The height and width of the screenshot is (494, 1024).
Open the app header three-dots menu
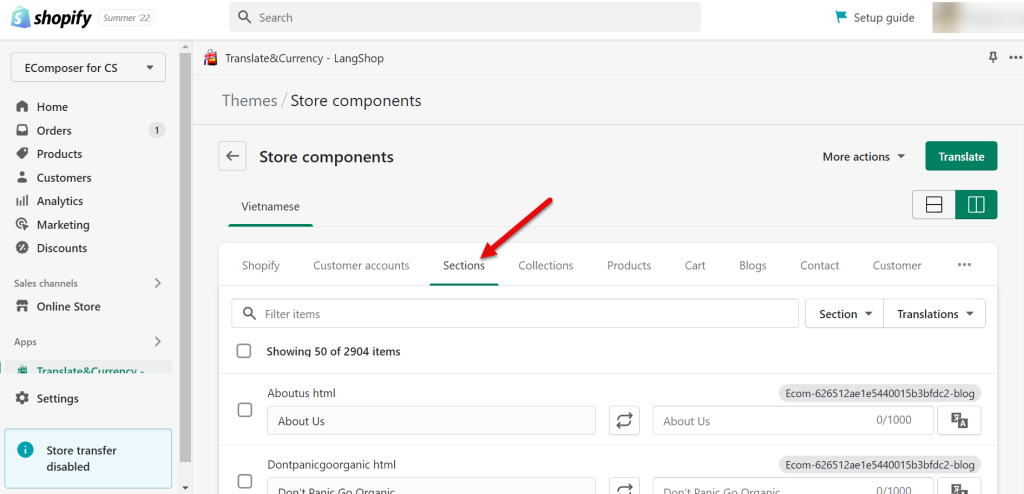point(1016,58)
